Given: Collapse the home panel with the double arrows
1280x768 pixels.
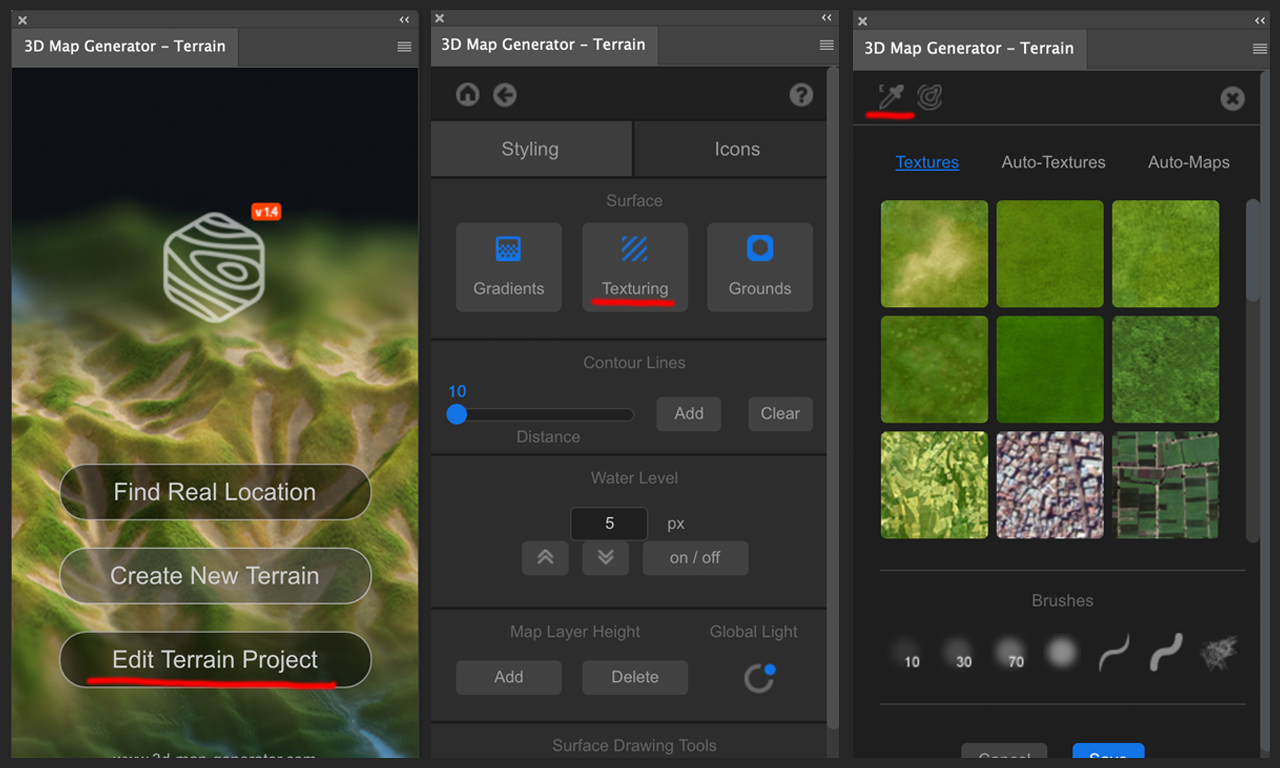Looking at the screenshot, I should click(x=404, y=20).
